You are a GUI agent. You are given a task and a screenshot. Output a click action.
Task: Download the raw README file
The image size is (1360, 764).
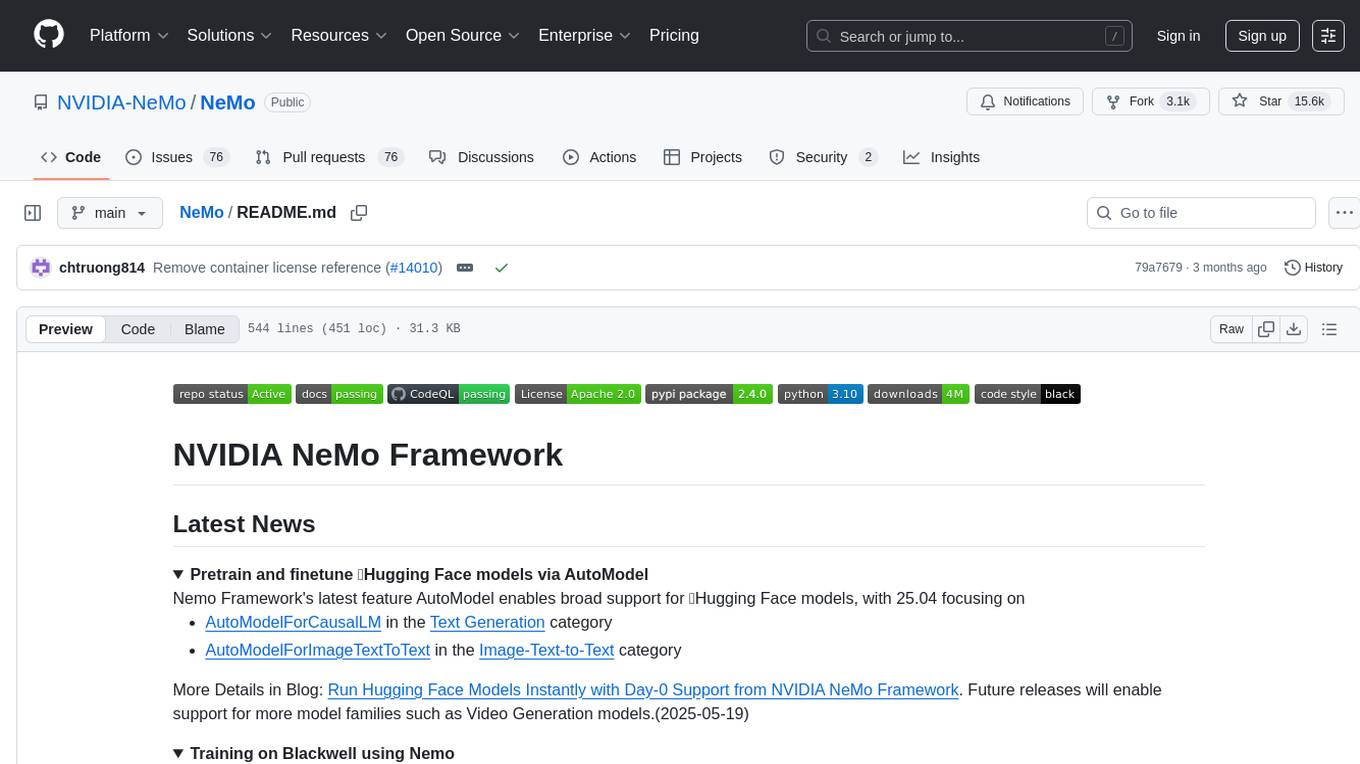click(1293, 329)
